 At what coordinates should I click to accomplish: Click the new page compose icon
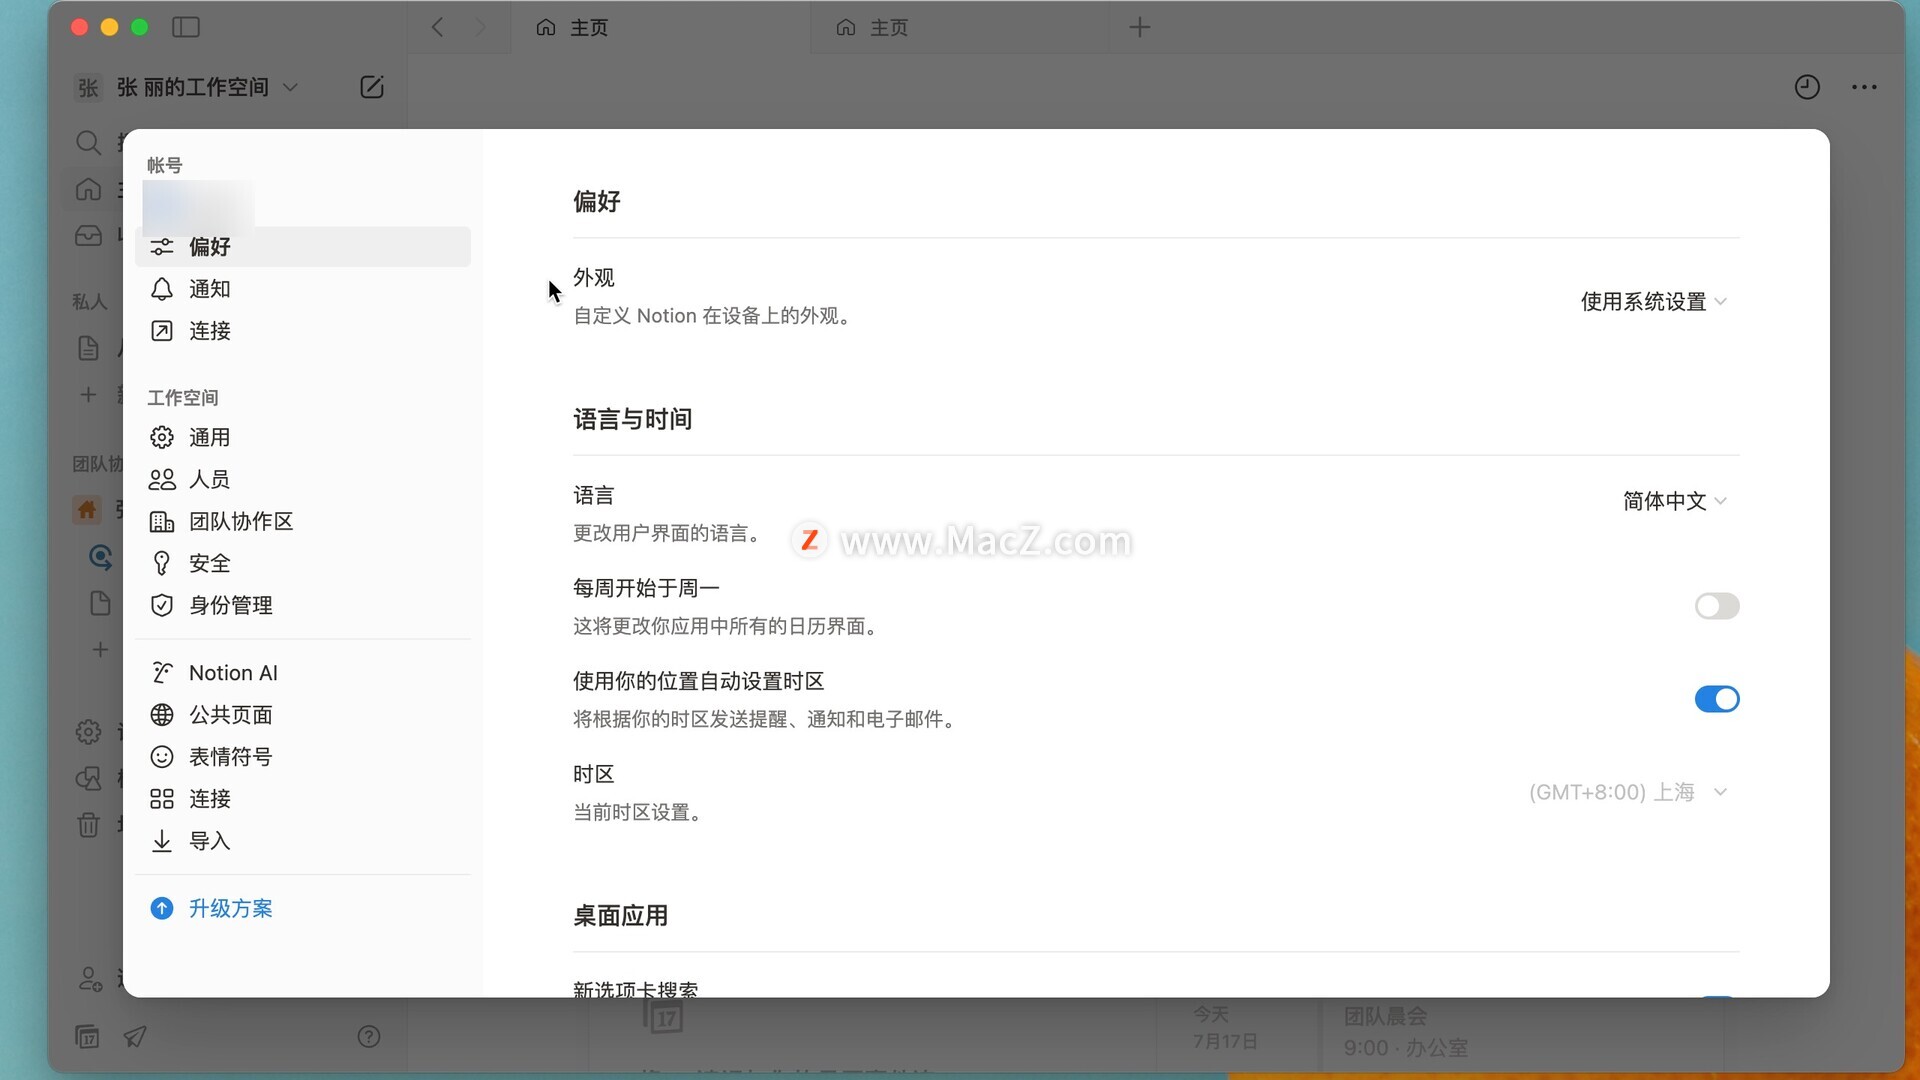[x=372, y=87]
